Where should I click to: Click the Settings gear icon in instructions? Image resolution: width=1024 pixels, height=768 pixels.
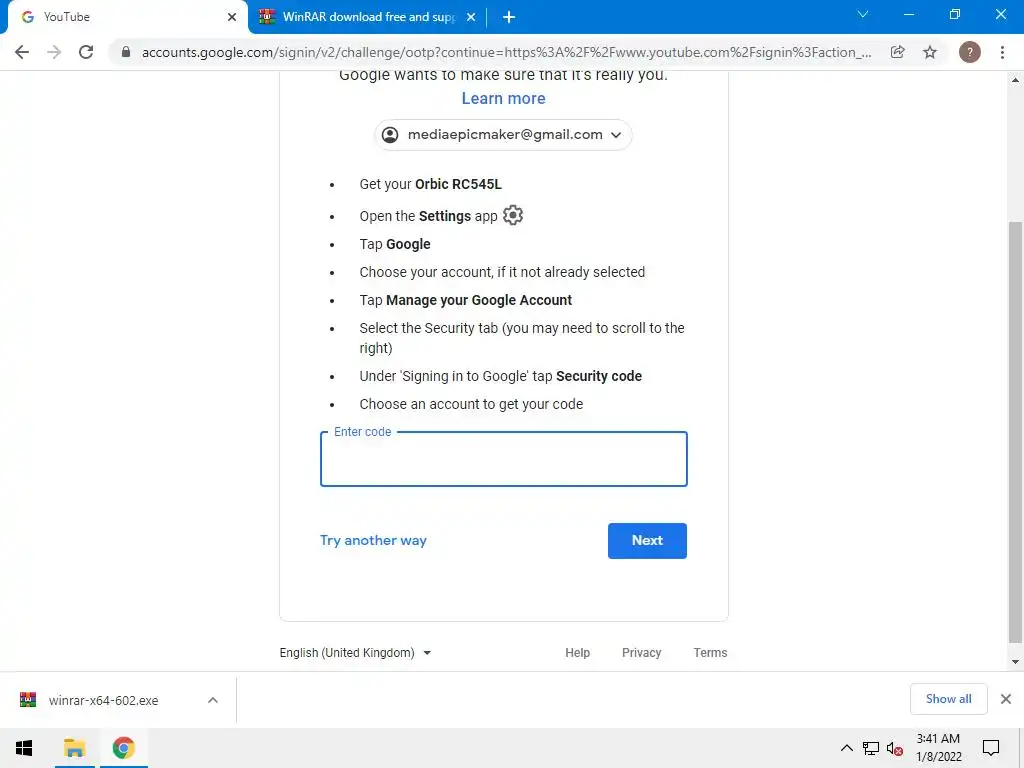coord(513,215)
